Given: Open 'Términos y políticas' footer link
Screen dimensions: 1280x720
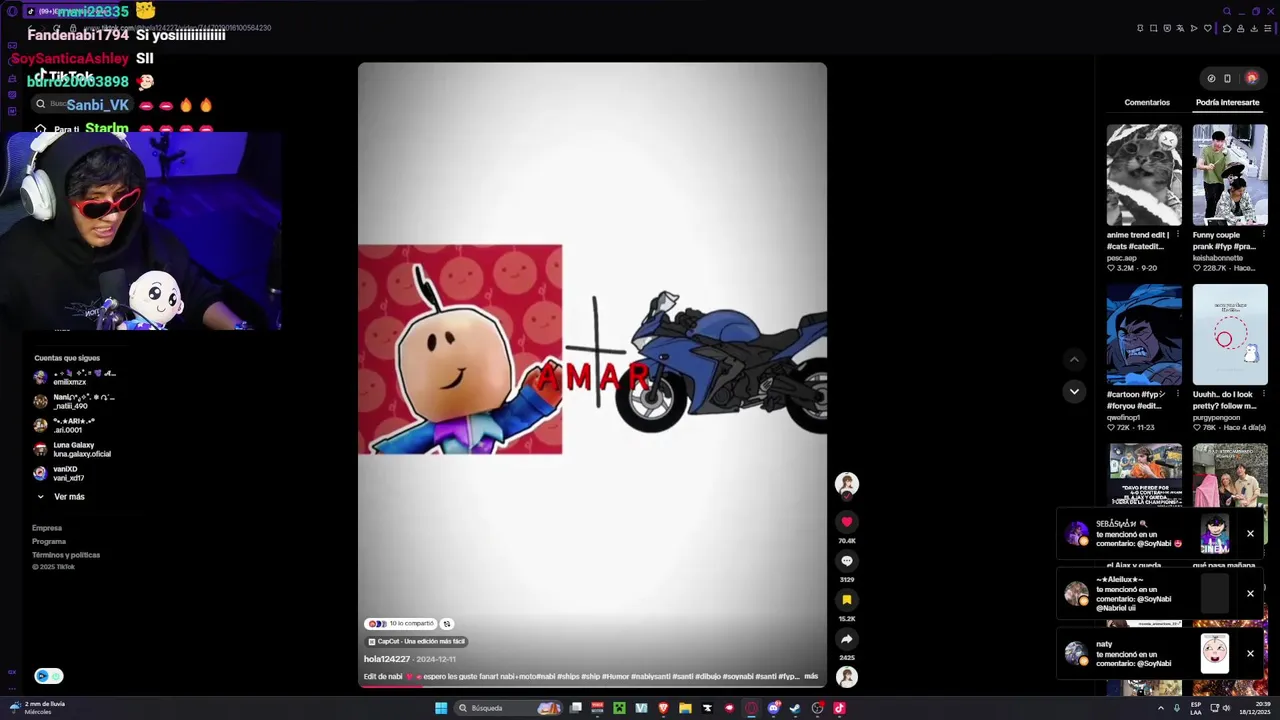Looking at the screenshot, I should pyautogui.click(x=66, y=555).
